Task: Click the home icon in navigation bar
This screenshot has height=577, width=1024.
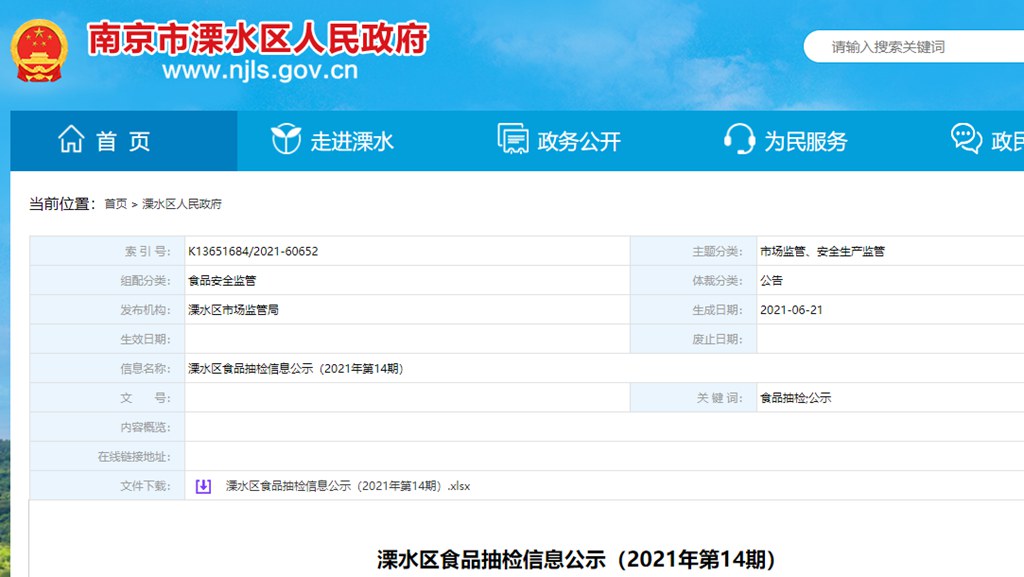Action: (71, 140)
